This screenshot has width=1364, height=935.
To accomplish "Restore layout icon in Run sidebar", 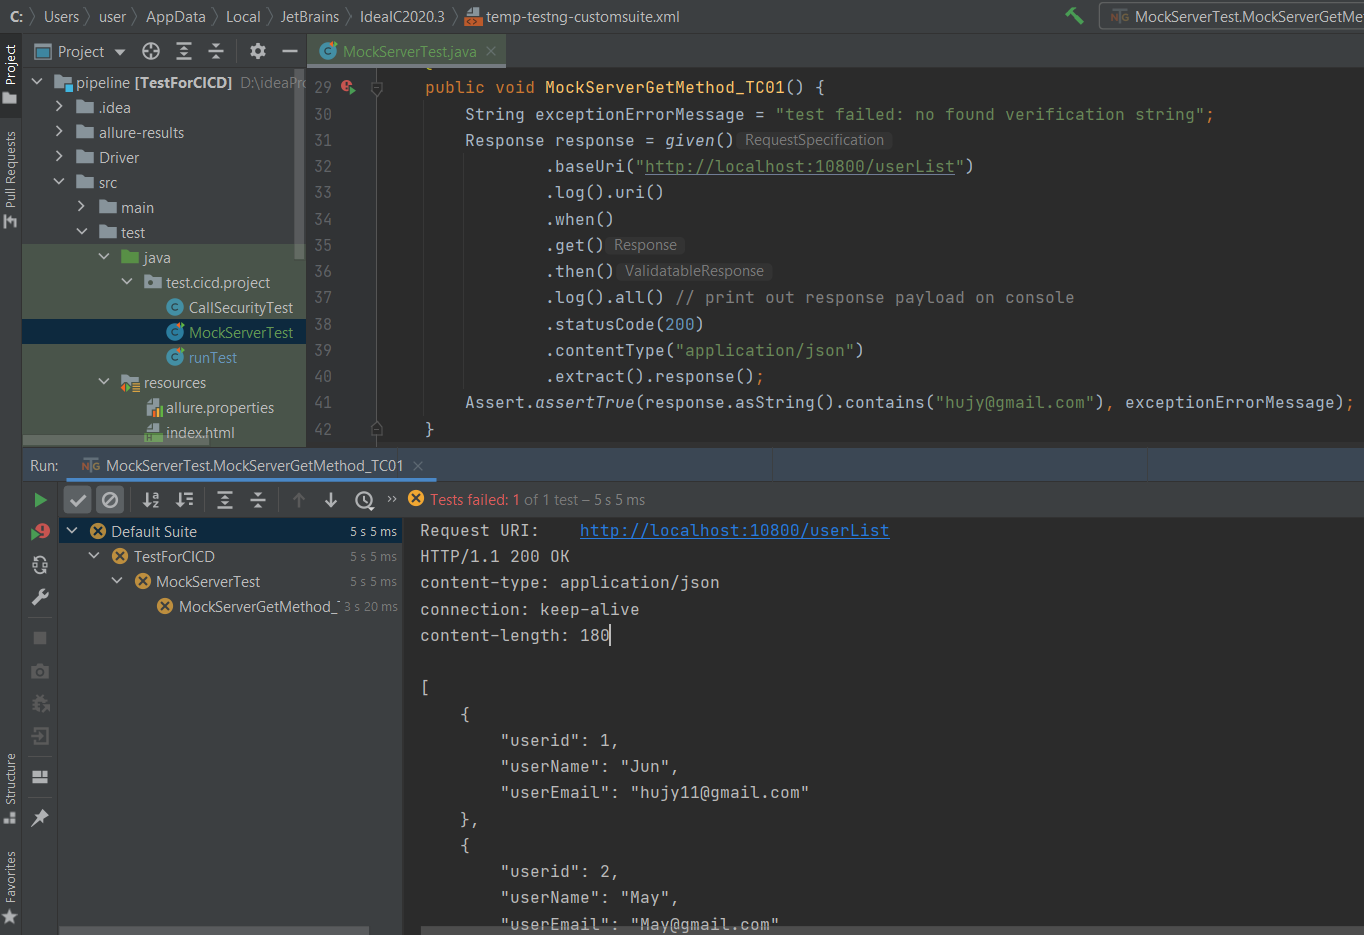I will pyautogui.click(x=40, y=777).
